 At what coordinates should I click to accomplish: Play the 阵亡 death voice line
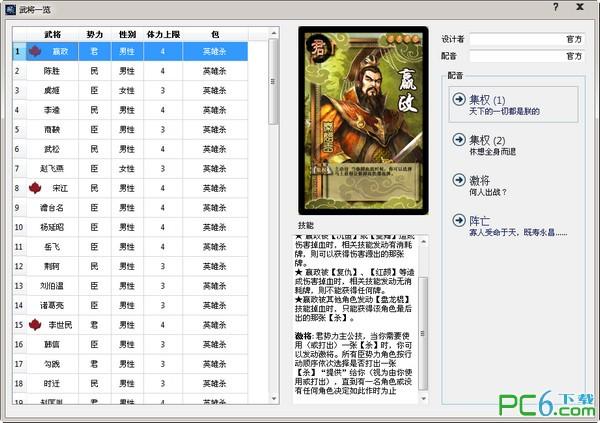(513, 225)
